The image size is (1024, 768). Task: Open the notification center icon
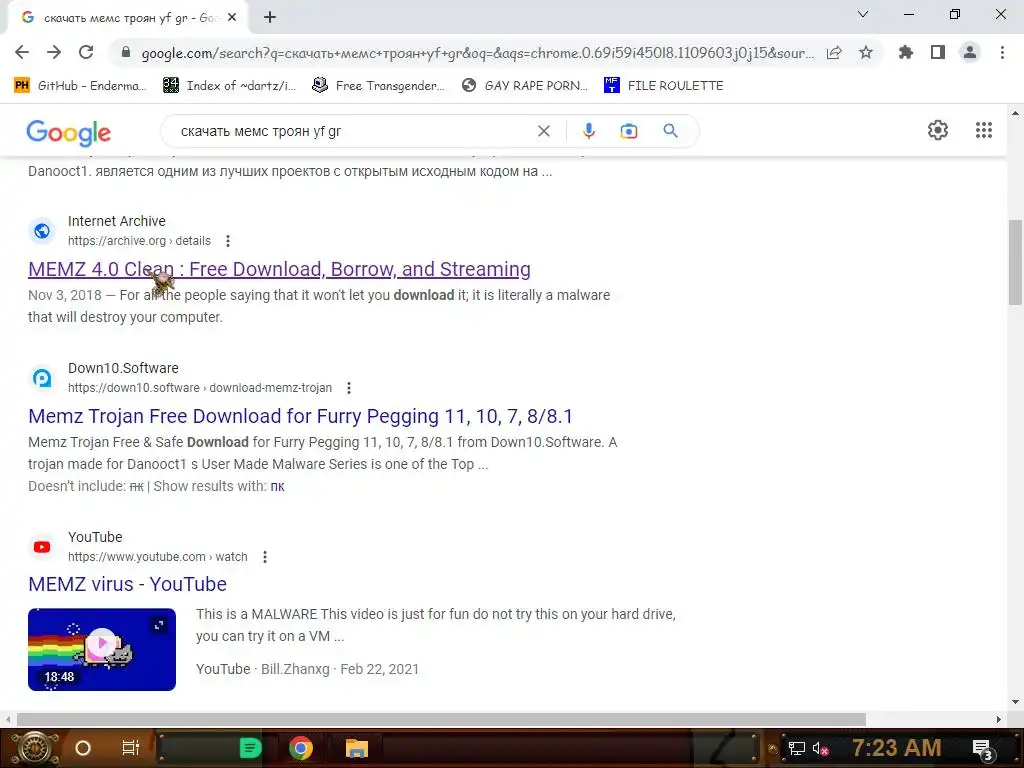983,749
